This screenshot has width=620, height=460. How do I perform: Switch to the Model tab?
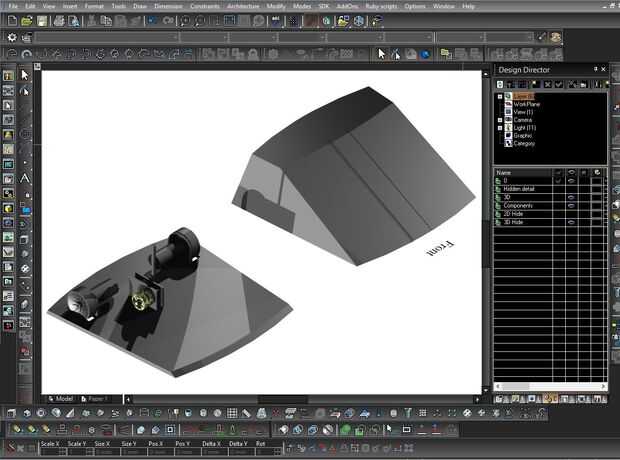[x=61, y=399]
